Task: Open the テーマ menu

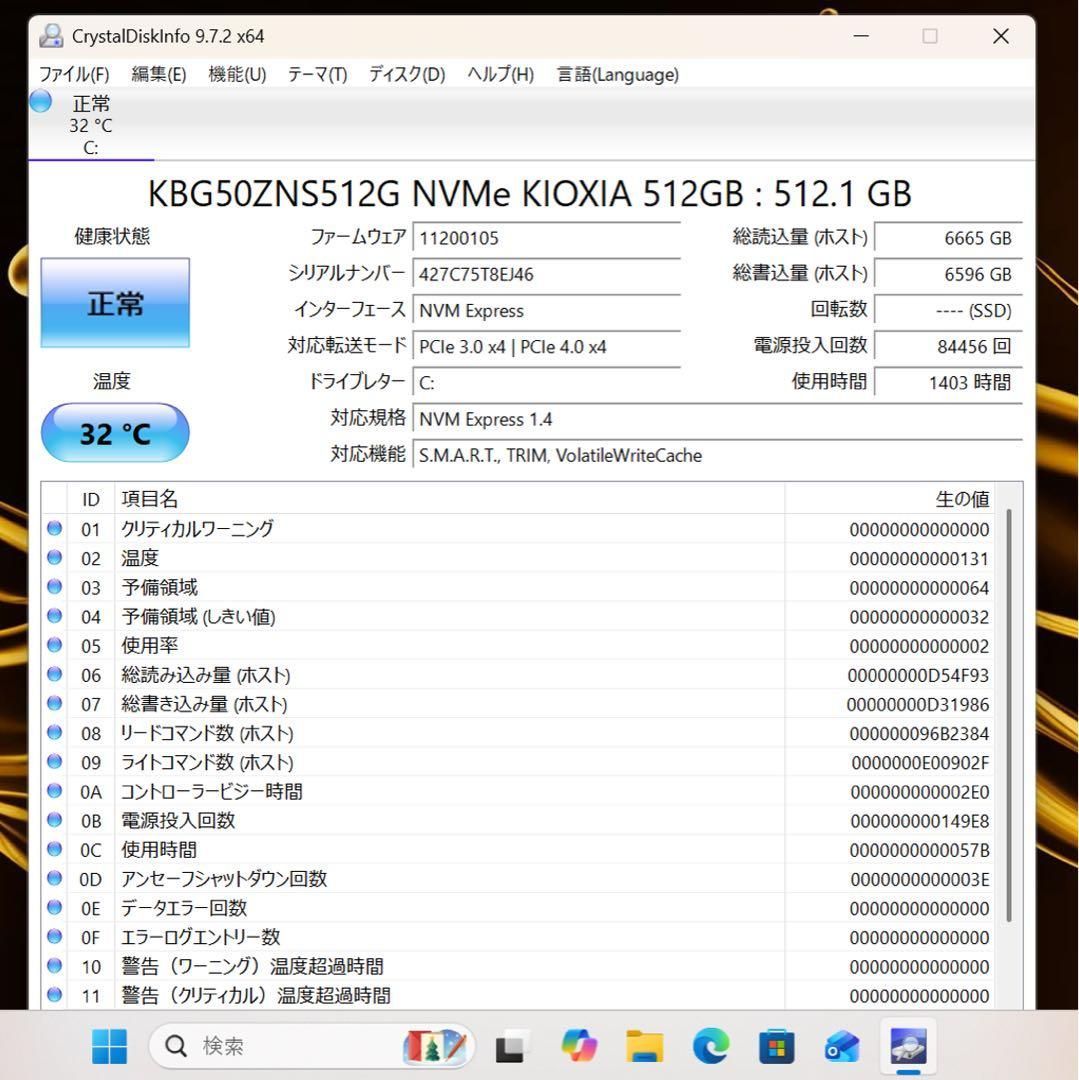Action: tap(316, 74)
